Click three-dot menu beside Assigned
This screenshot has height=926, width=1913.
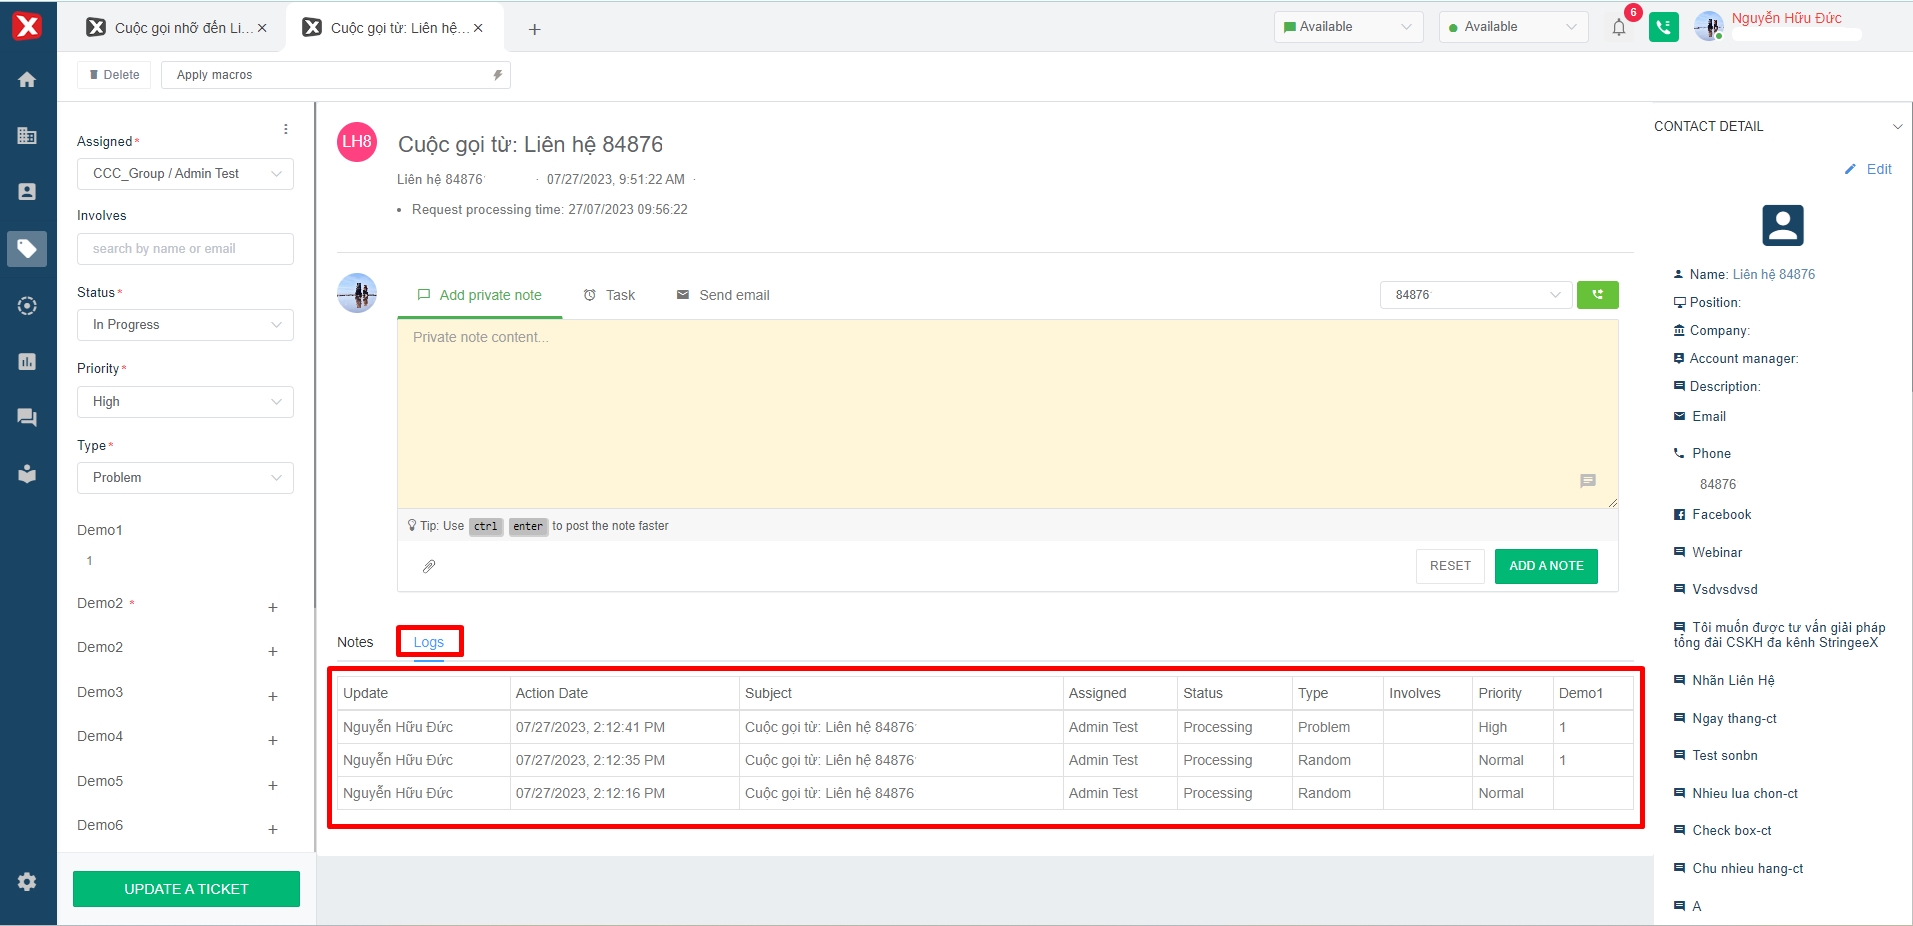286,129
